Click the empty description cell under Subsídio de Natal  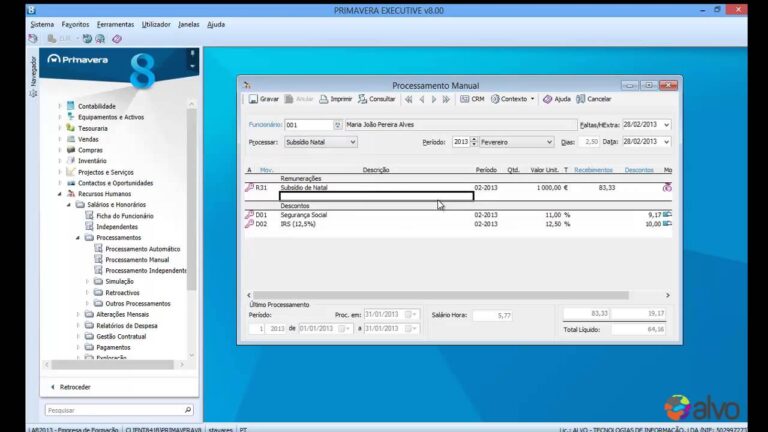[x=376, y=196]
